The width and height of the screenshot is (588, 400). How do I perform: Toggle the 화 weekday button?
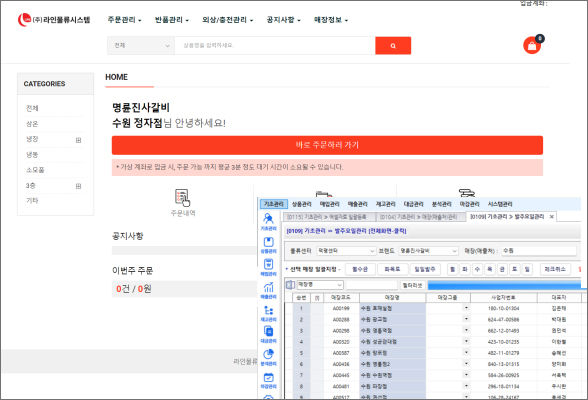pos(465,269)
